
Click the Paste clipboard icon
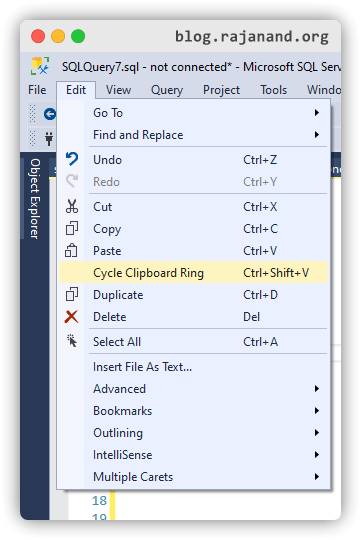71,250
